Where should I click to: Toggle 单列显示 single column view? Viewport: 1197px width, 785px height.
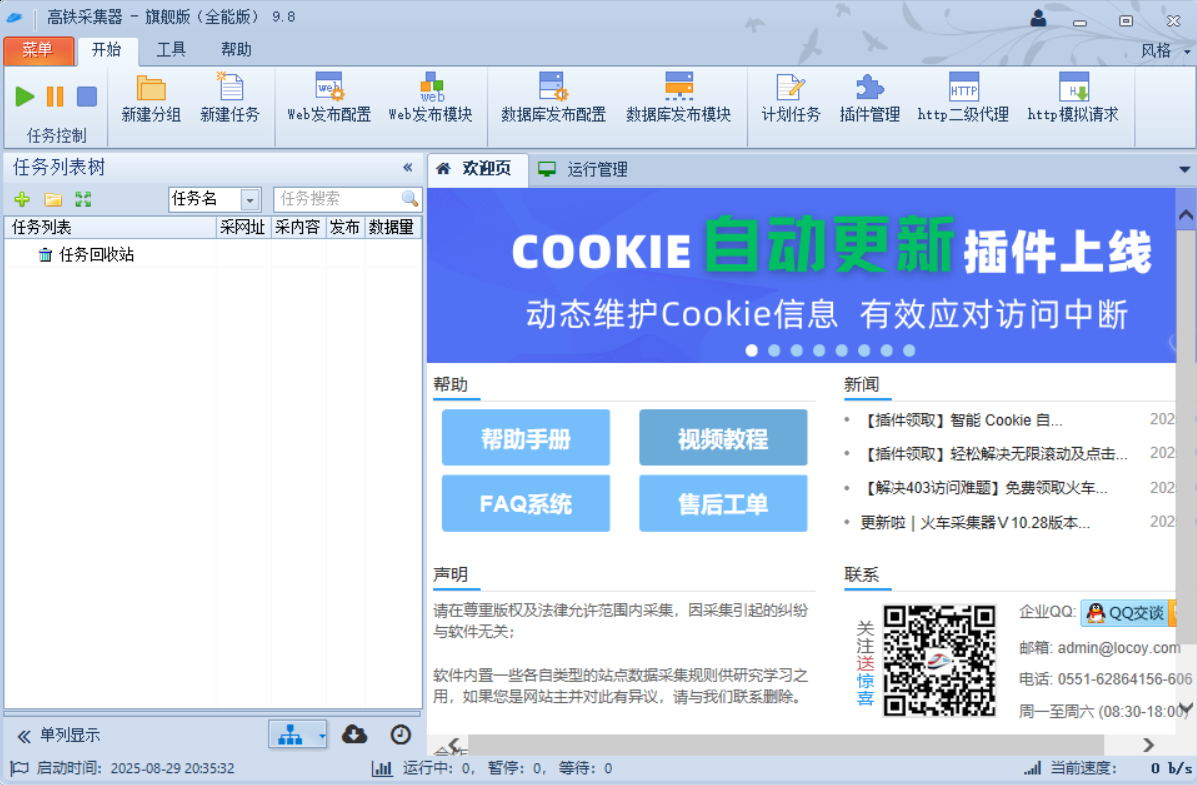pyautogui.click(x=59, y=735)
